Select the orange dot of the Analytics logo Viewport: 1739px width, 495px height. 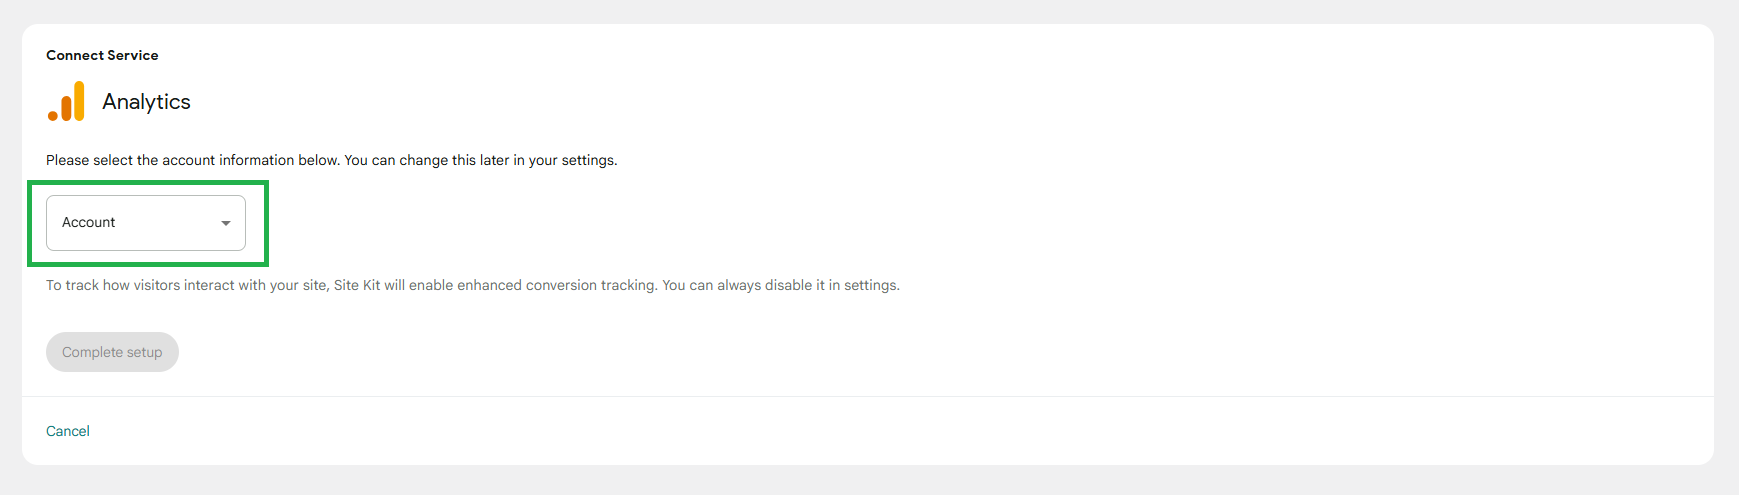53,116
